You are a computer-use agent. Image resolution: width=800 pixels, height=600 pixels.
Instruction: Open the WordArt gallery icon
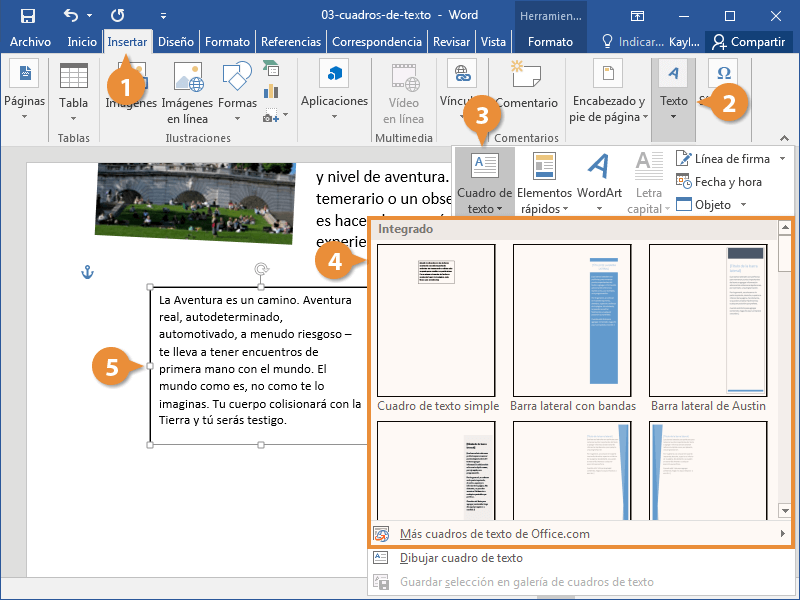point(598,166)
